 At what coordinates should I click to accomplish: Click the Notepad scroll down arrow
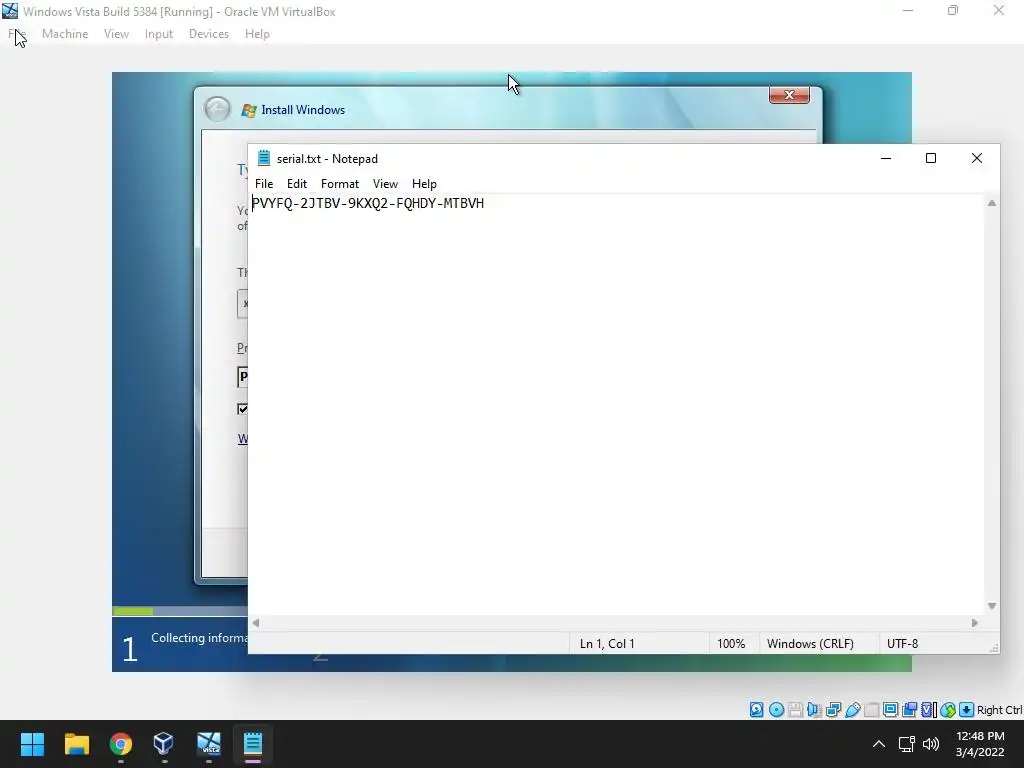991,606
